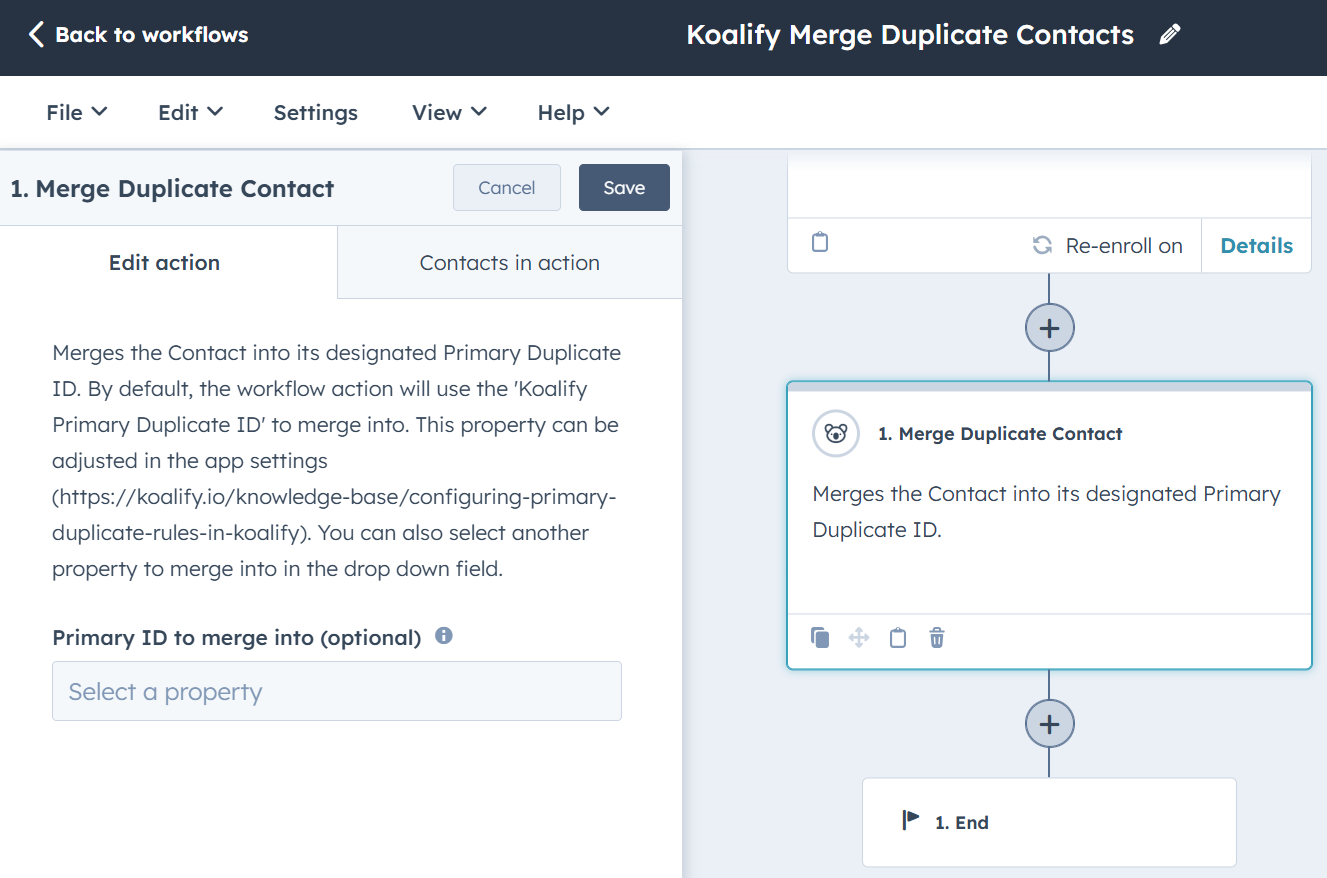Cancel editing the action
This screenshot has height=878, width=1327.
pos(506,188)
